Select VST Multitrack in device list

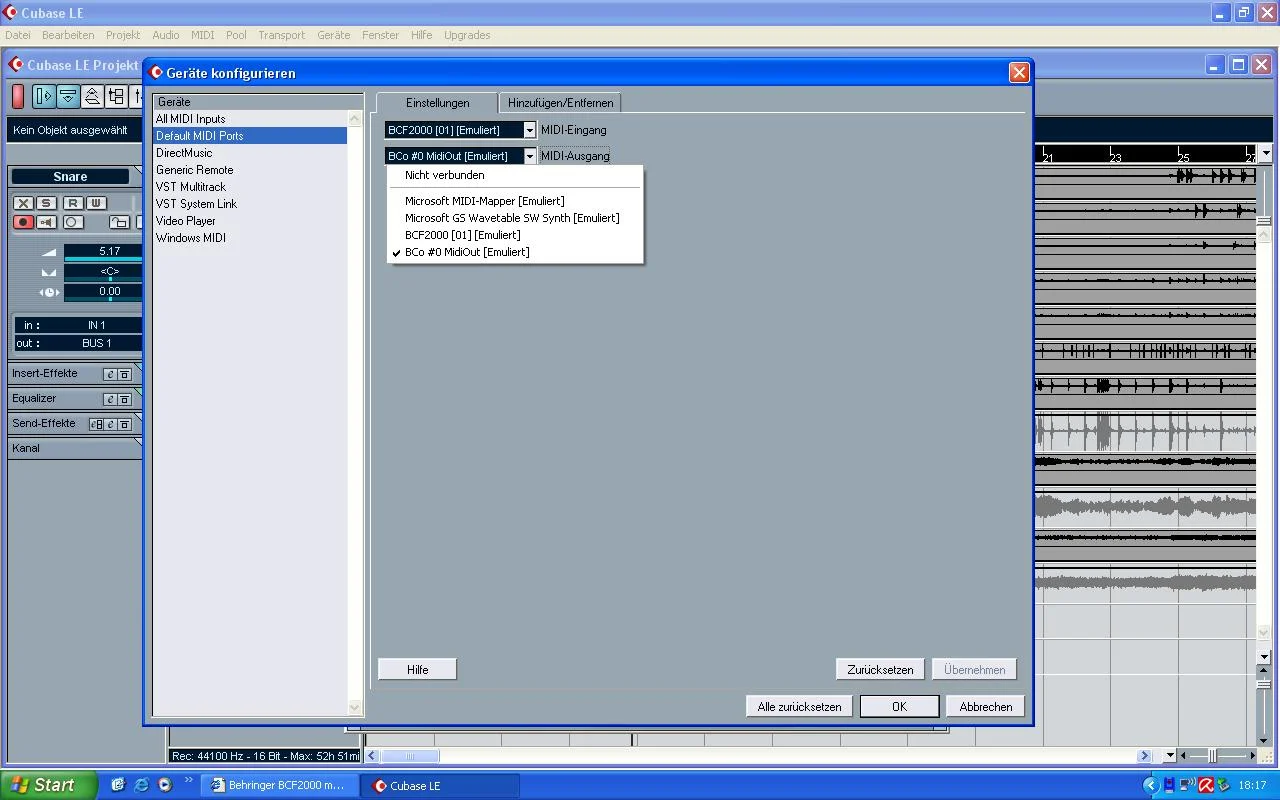click(250, 187)
